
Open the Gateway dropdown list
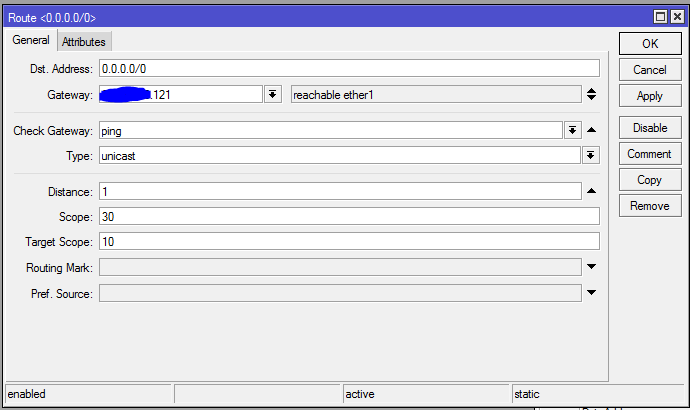[272, 95]
